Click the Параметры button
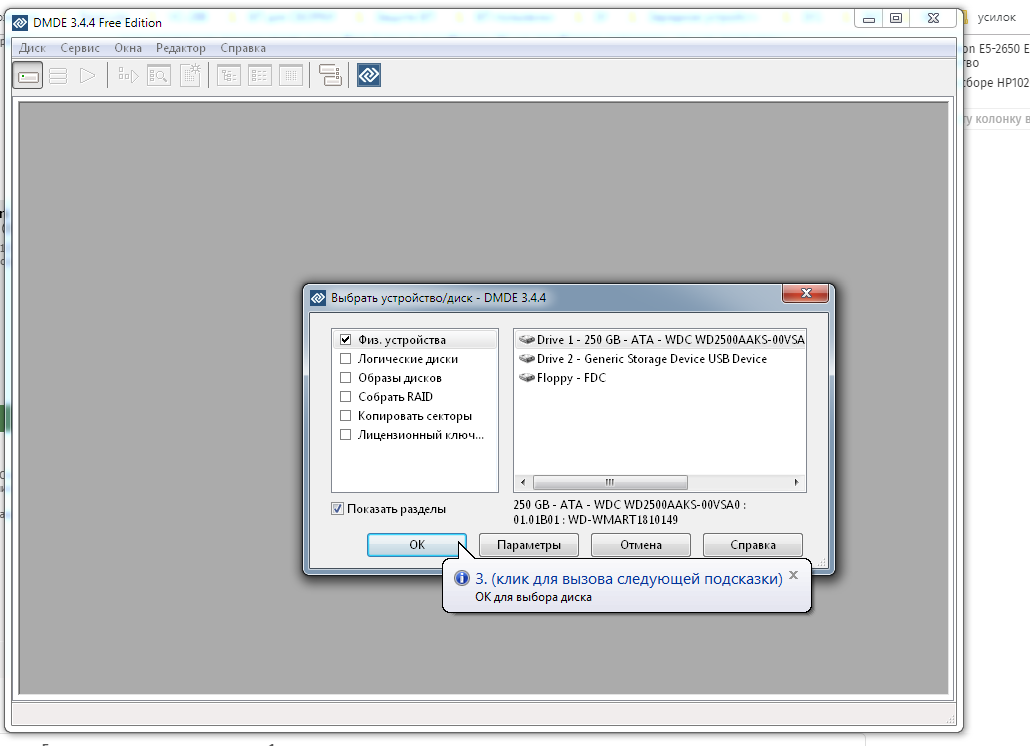The height and width of the screenshot is (746, 1030). [529, 545]
